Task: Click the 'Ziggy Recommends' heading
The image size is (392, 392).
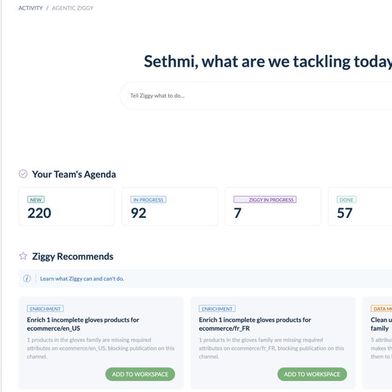Action: click(x=73, y=256)
